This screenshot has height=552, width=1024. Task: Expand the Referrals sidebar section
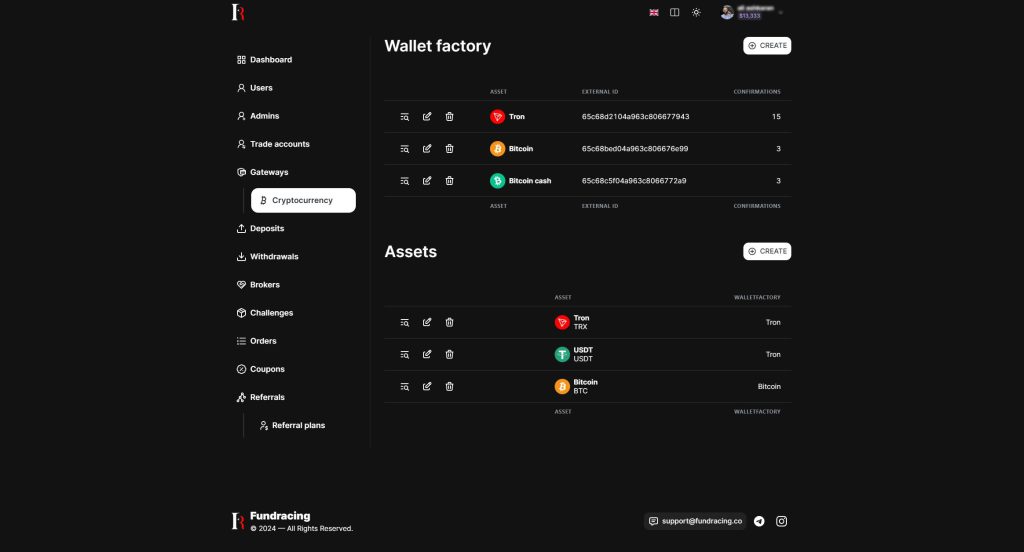coord(268,397)
